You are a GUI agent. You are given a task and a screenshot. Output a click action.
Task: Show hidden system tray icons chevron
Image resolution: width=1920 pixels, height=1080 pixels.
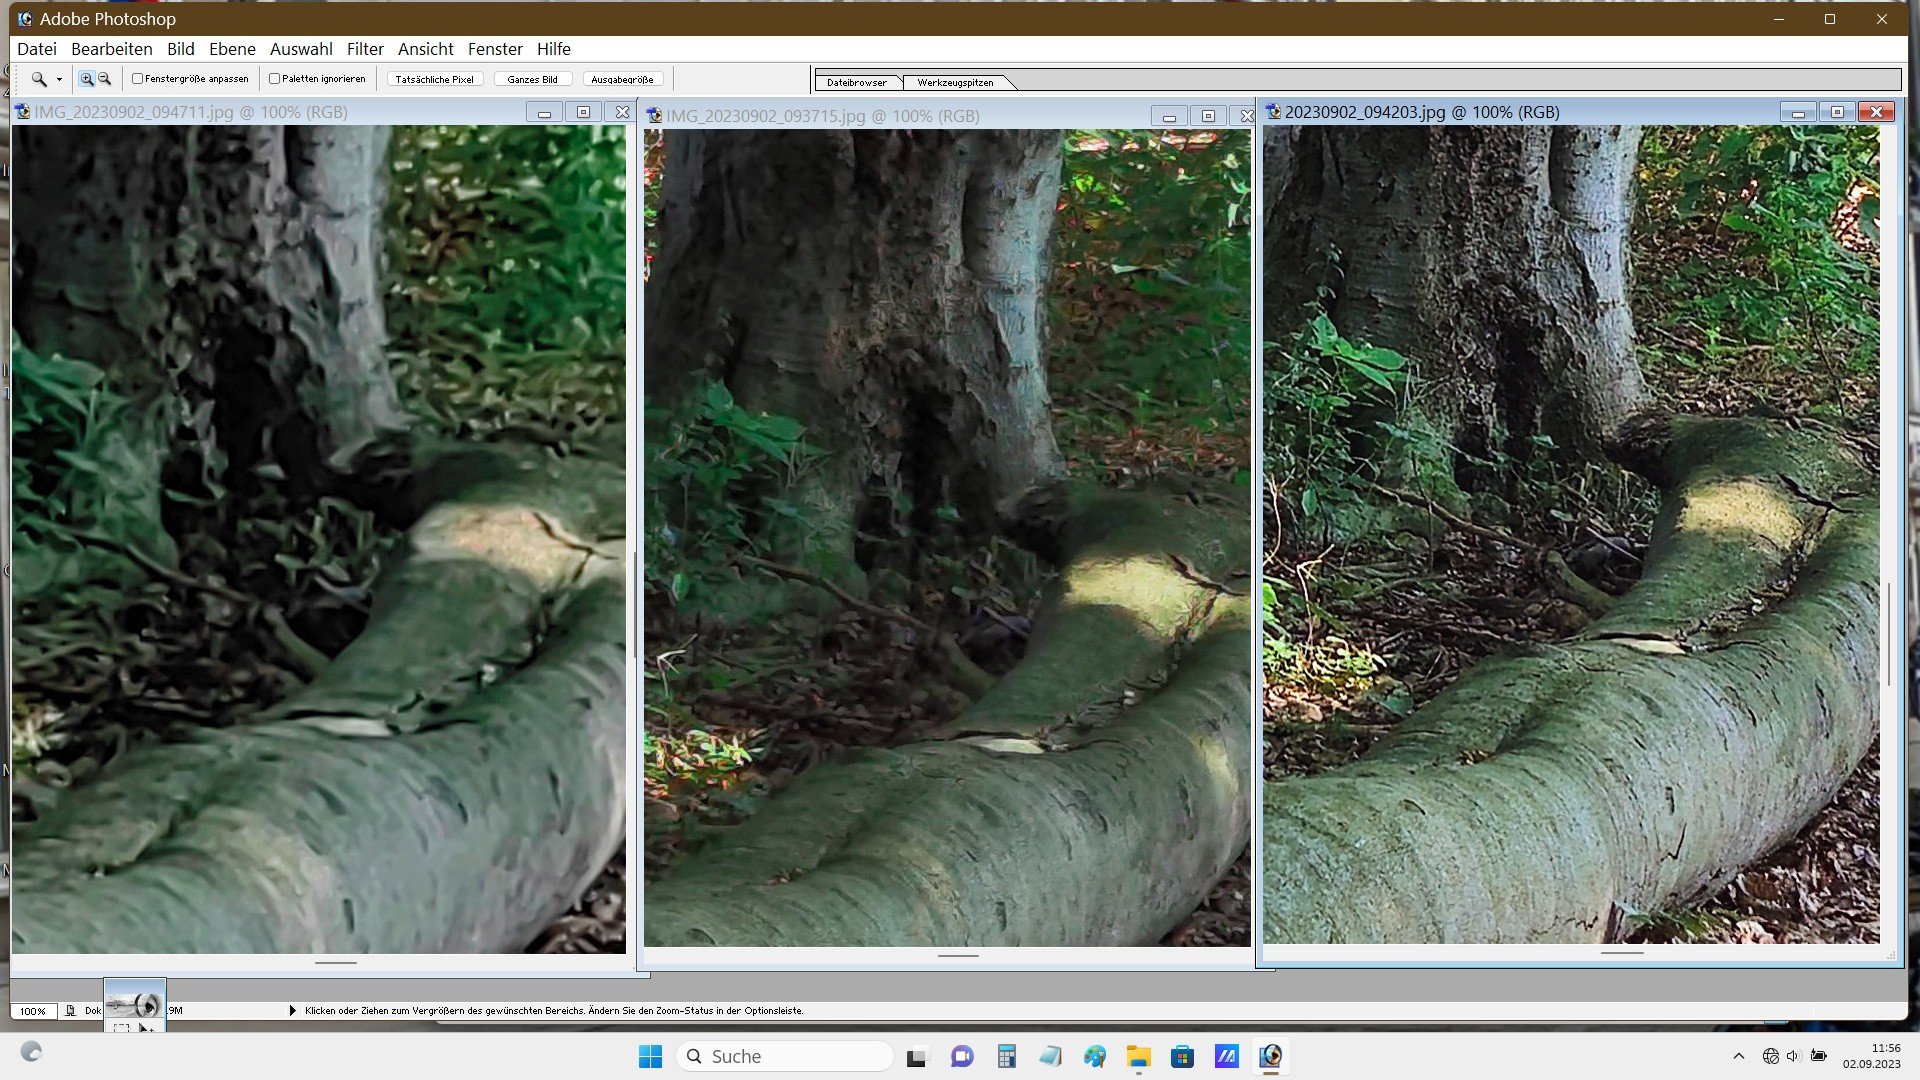[1738, 1056]
